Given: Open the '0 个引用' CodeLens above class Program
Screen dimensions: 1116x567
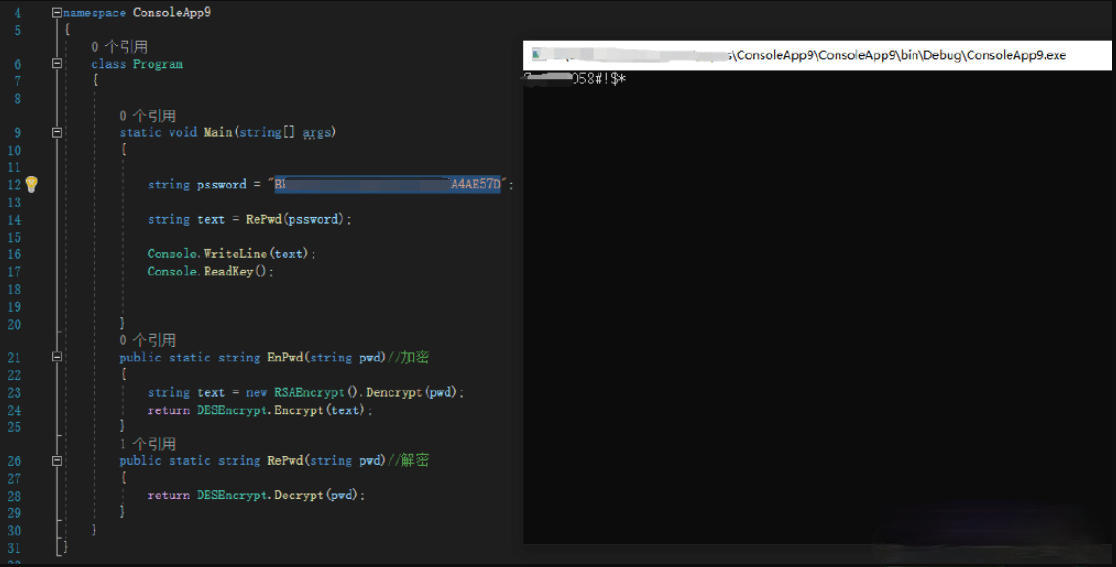Looking at the screenshot, I should pos(120,47).
